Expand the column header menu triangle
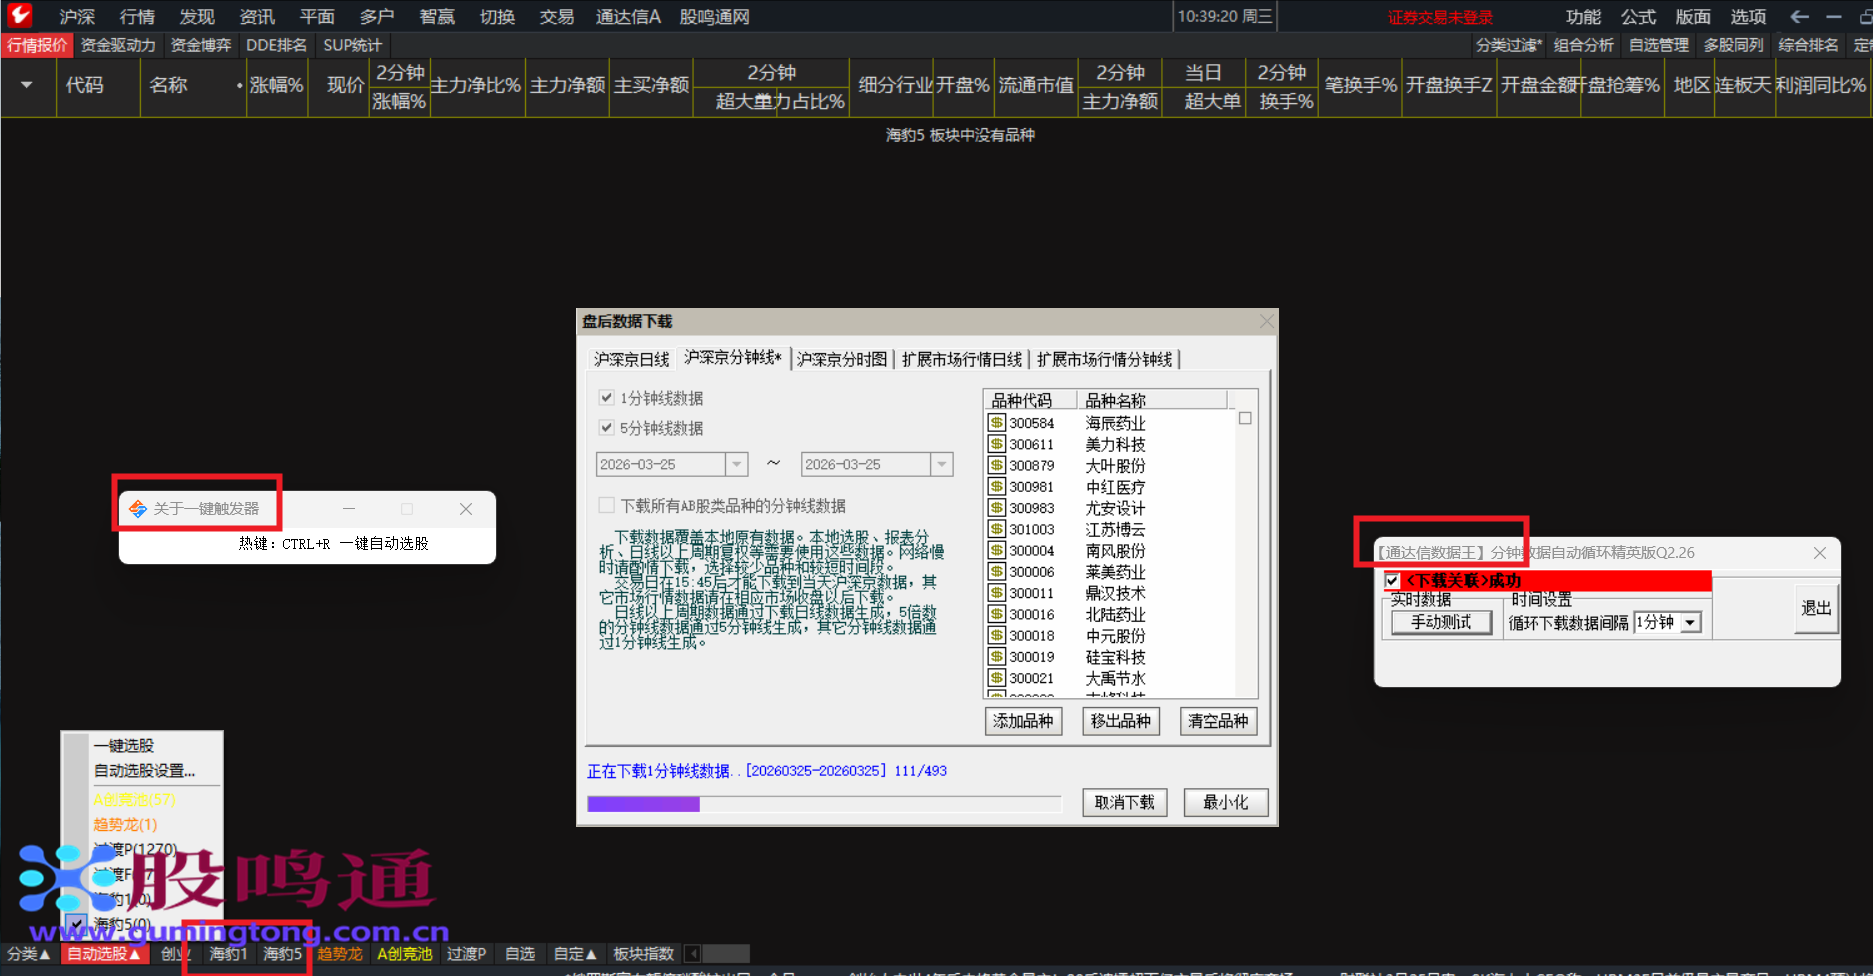 click(x=27, y=85)
